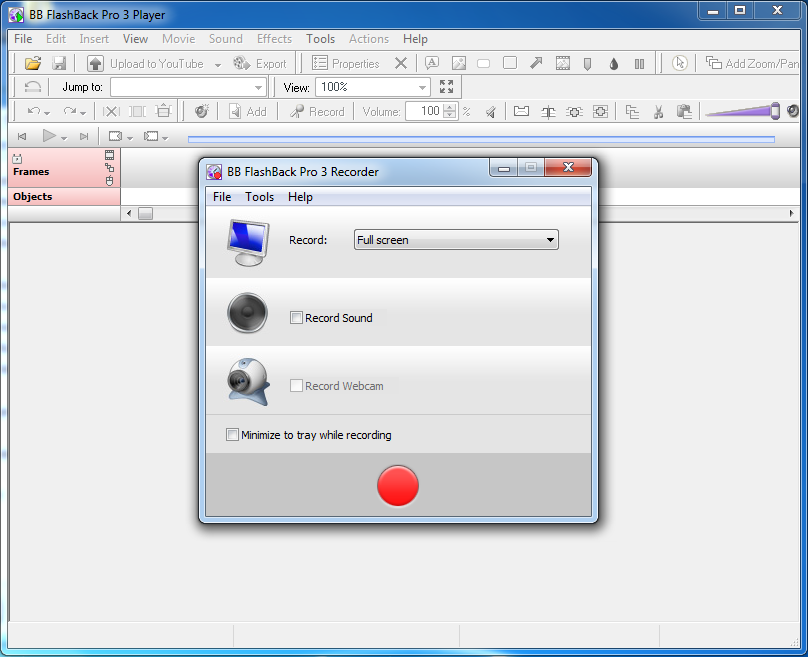
Task: Open the Record mode Full screen dropdown
Action: point(456,240)
